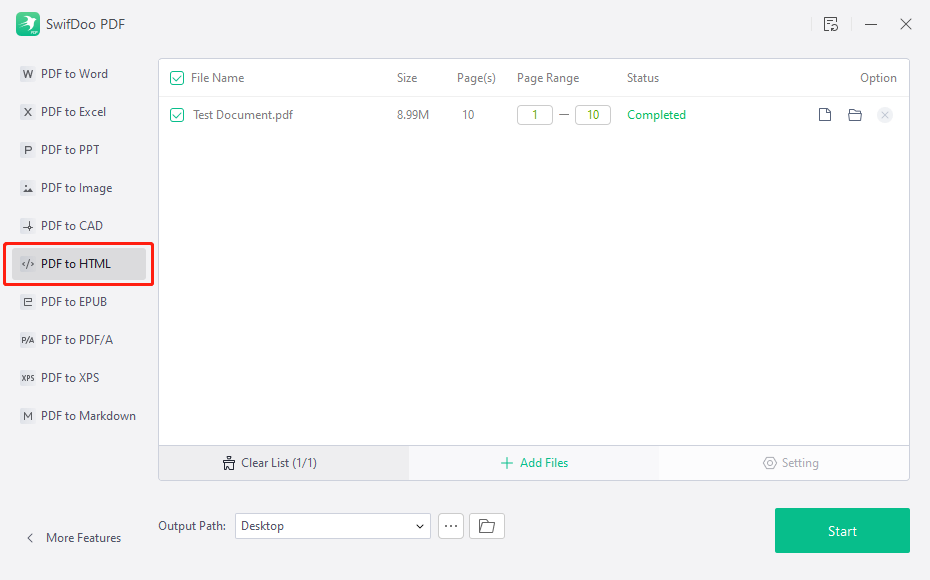Click the Option column header
Image resolution: width=930 pixels, height=580 pixels.
coord(878,78)
